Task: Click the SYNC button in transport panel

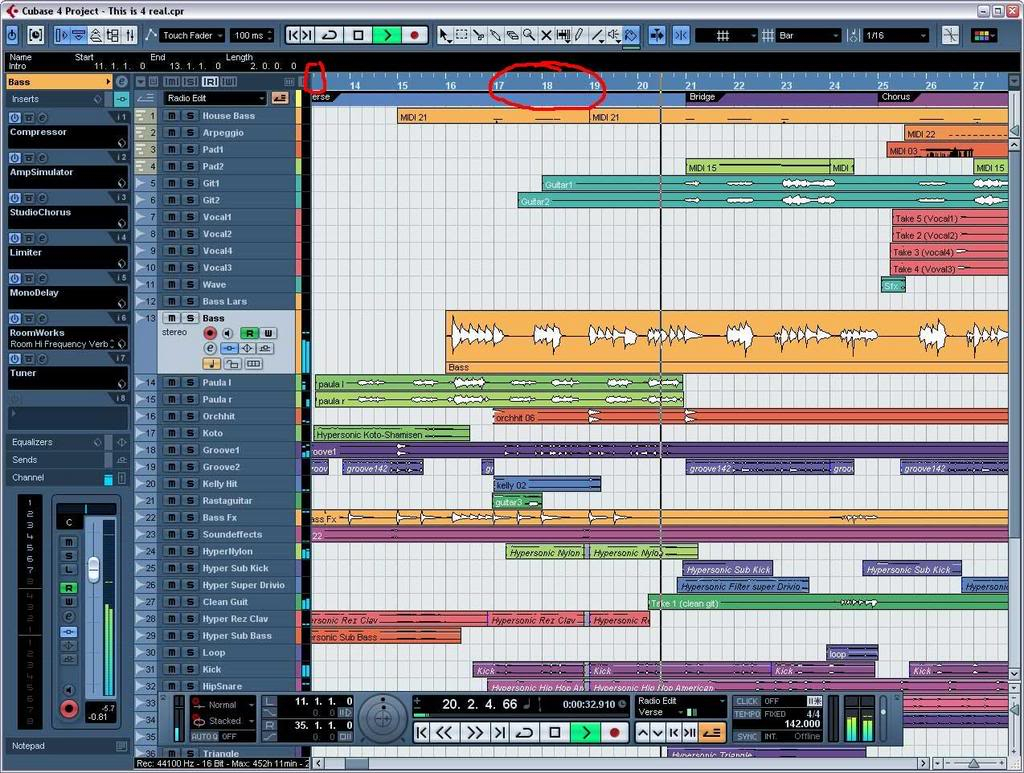Action: (747, 736)
